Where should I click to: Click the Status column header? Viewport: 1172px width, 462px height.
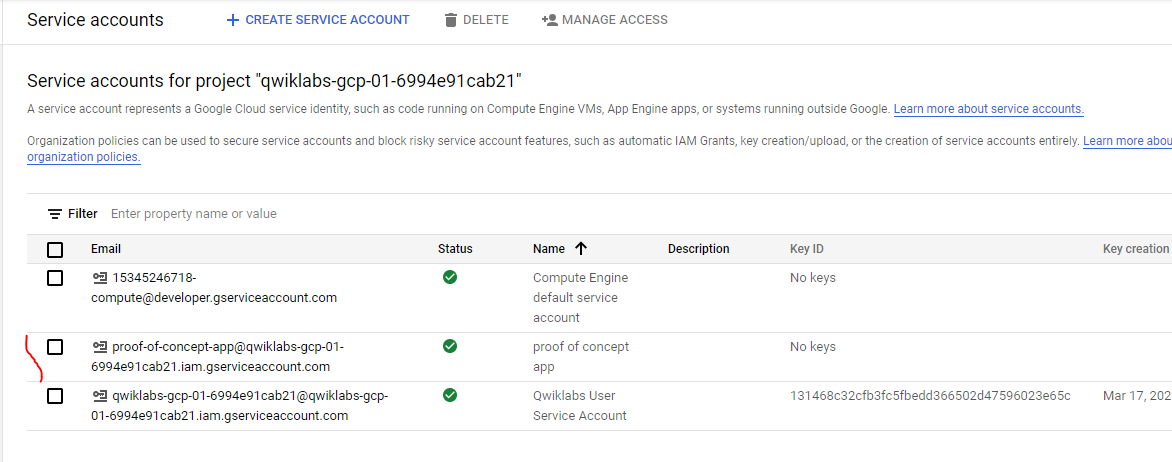[455, 249]
